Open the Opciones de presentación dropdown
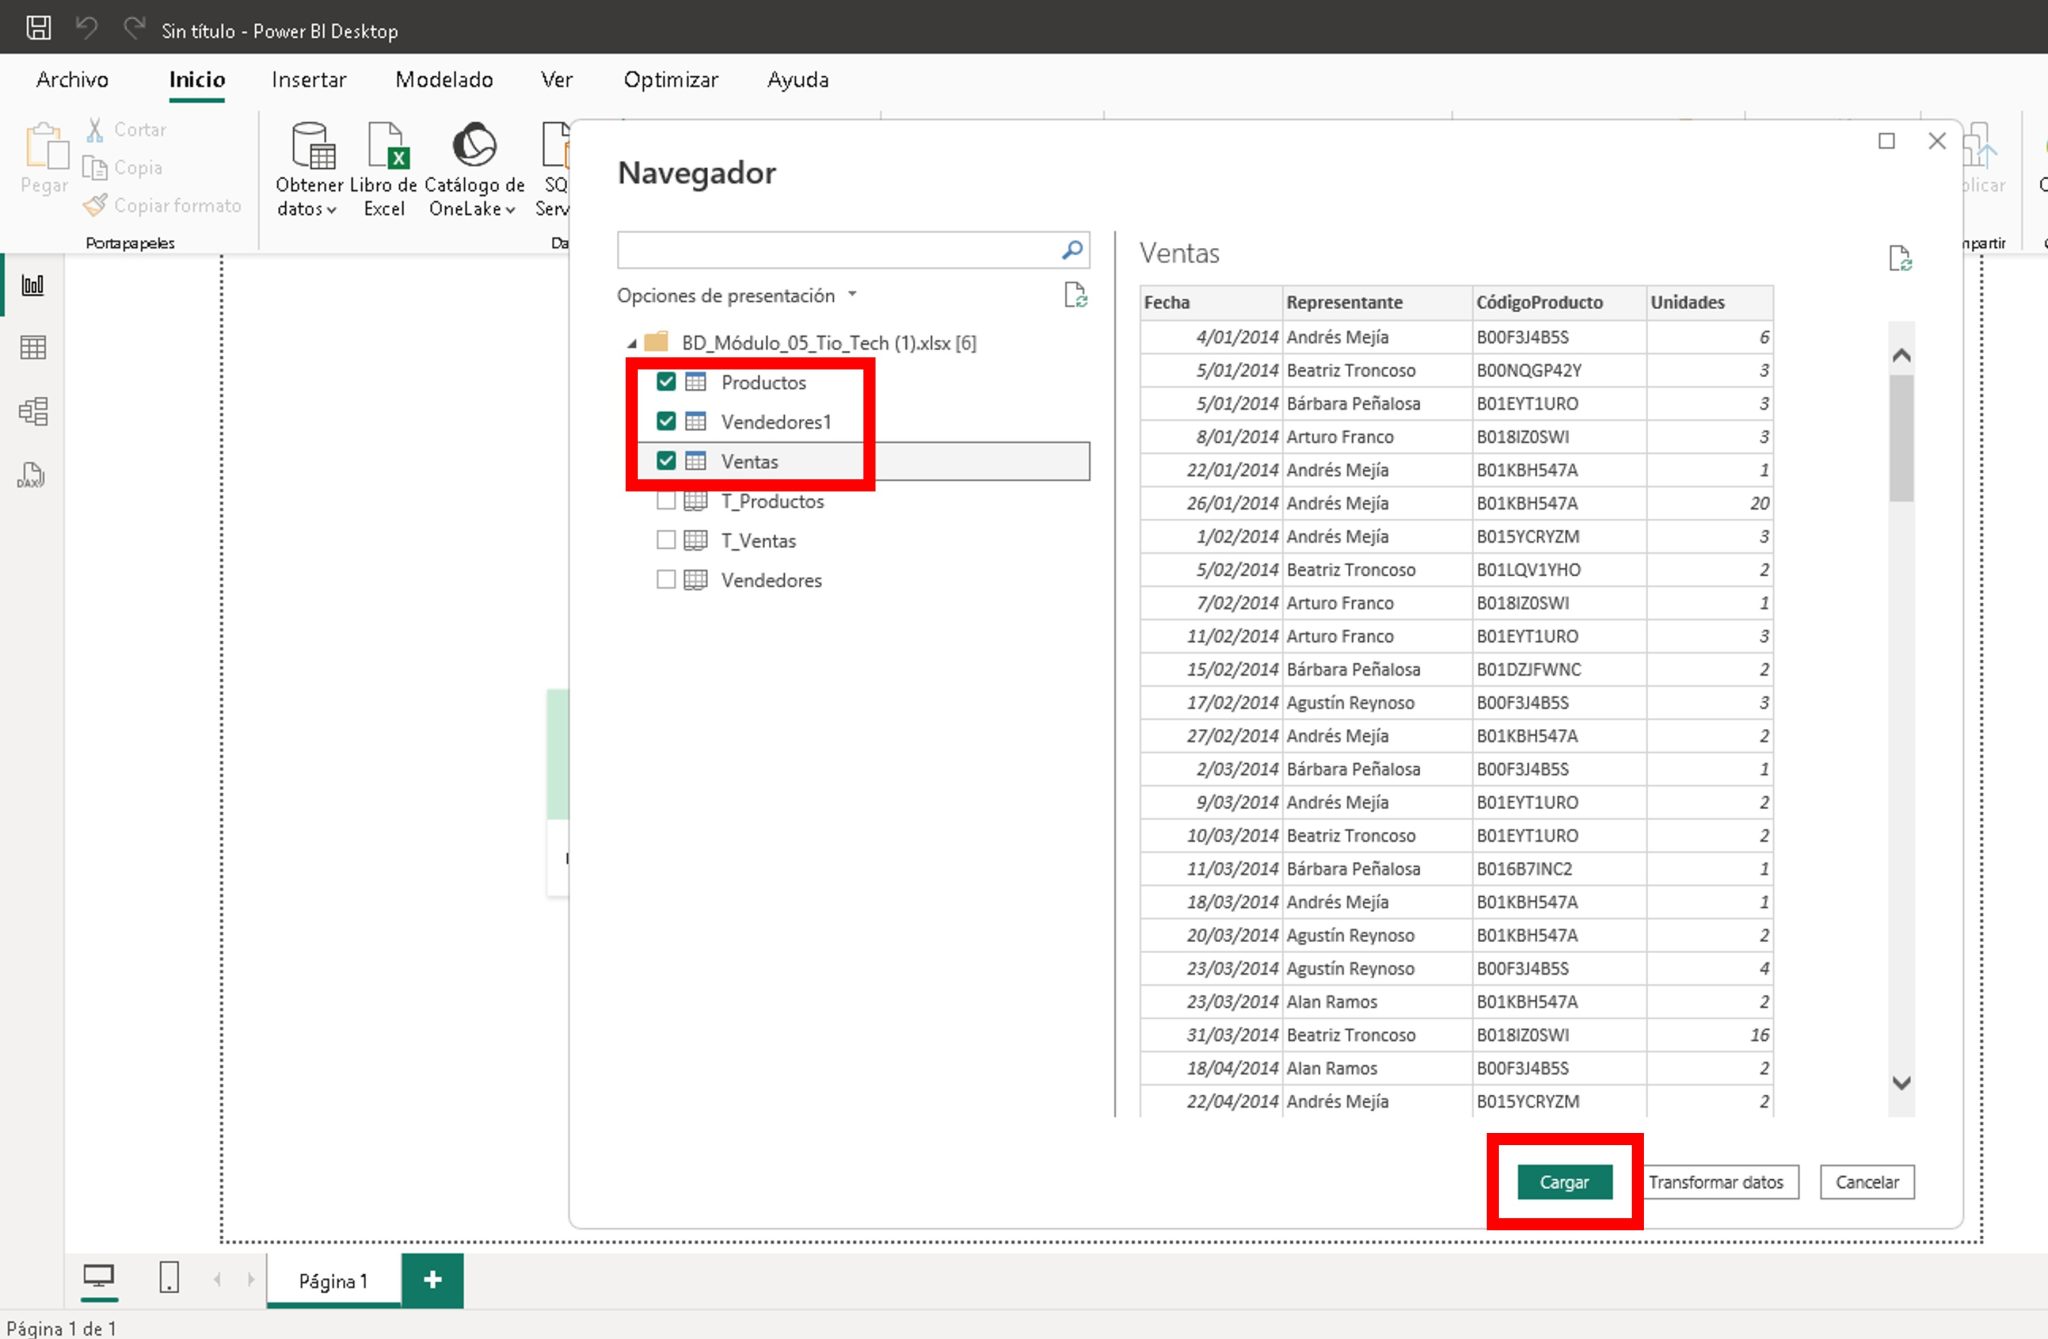This screenshot has height=1339, width=2048. click(853, 295)
